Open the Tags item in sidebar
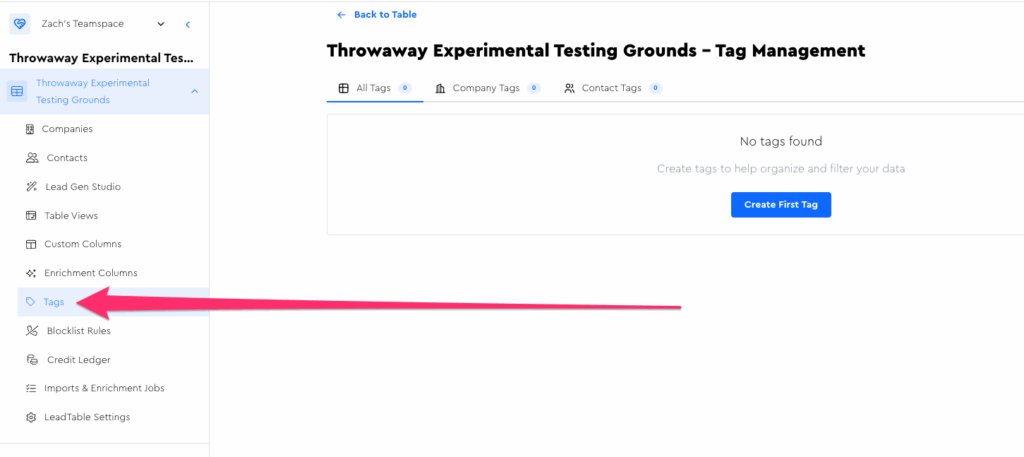The width and height of the screenshot is (1024, 457). pyautogui.click(x=54, y=302)
